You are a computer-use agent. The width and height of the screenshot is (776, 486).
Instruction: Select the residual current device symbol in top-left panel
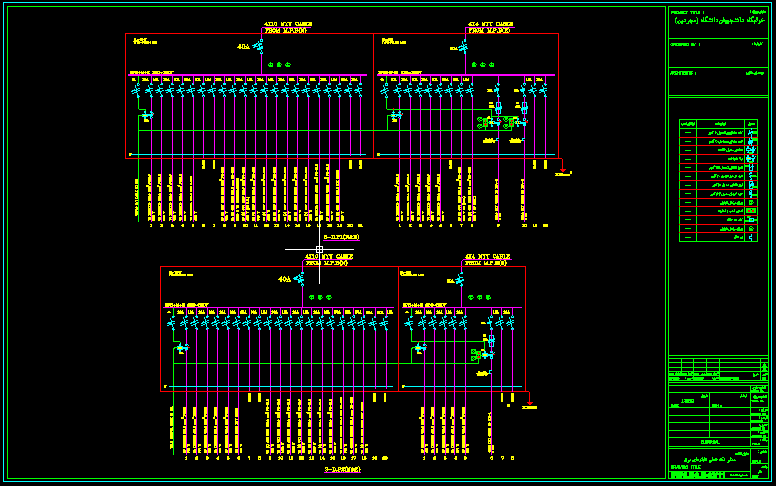coord(147,115)
